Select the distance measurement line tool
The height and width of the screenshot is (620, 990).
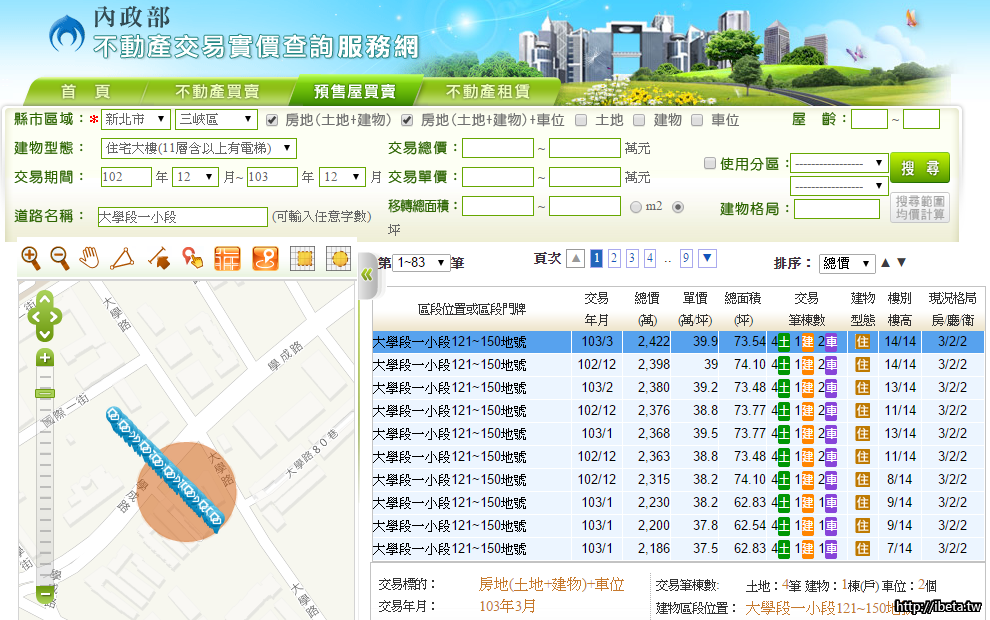pyautogui.click(x=158, y=258)
